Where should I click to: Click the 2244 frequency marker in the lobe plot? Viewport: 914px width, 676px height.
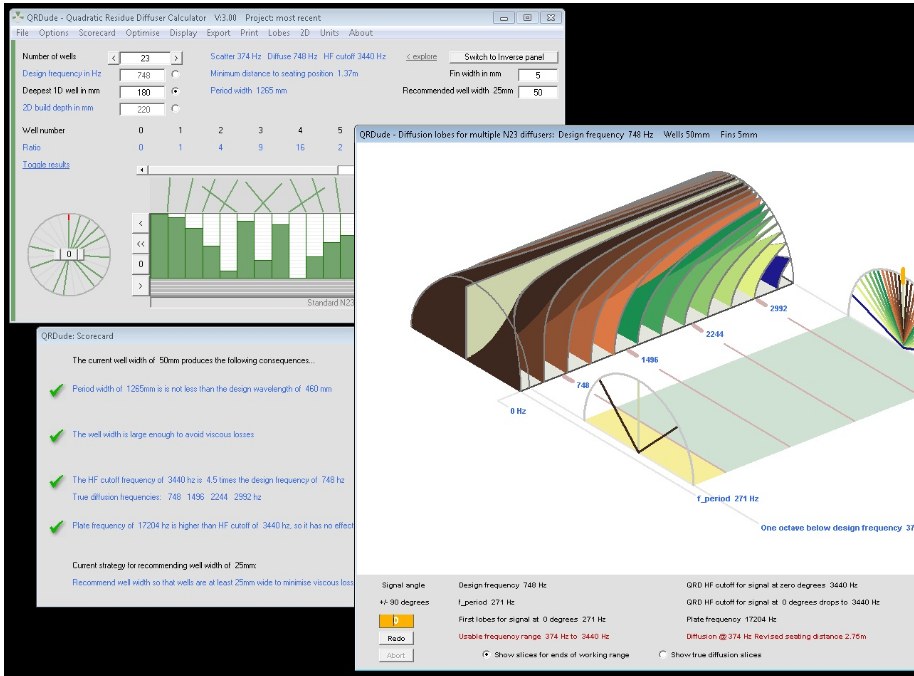(x=715, y=334)
